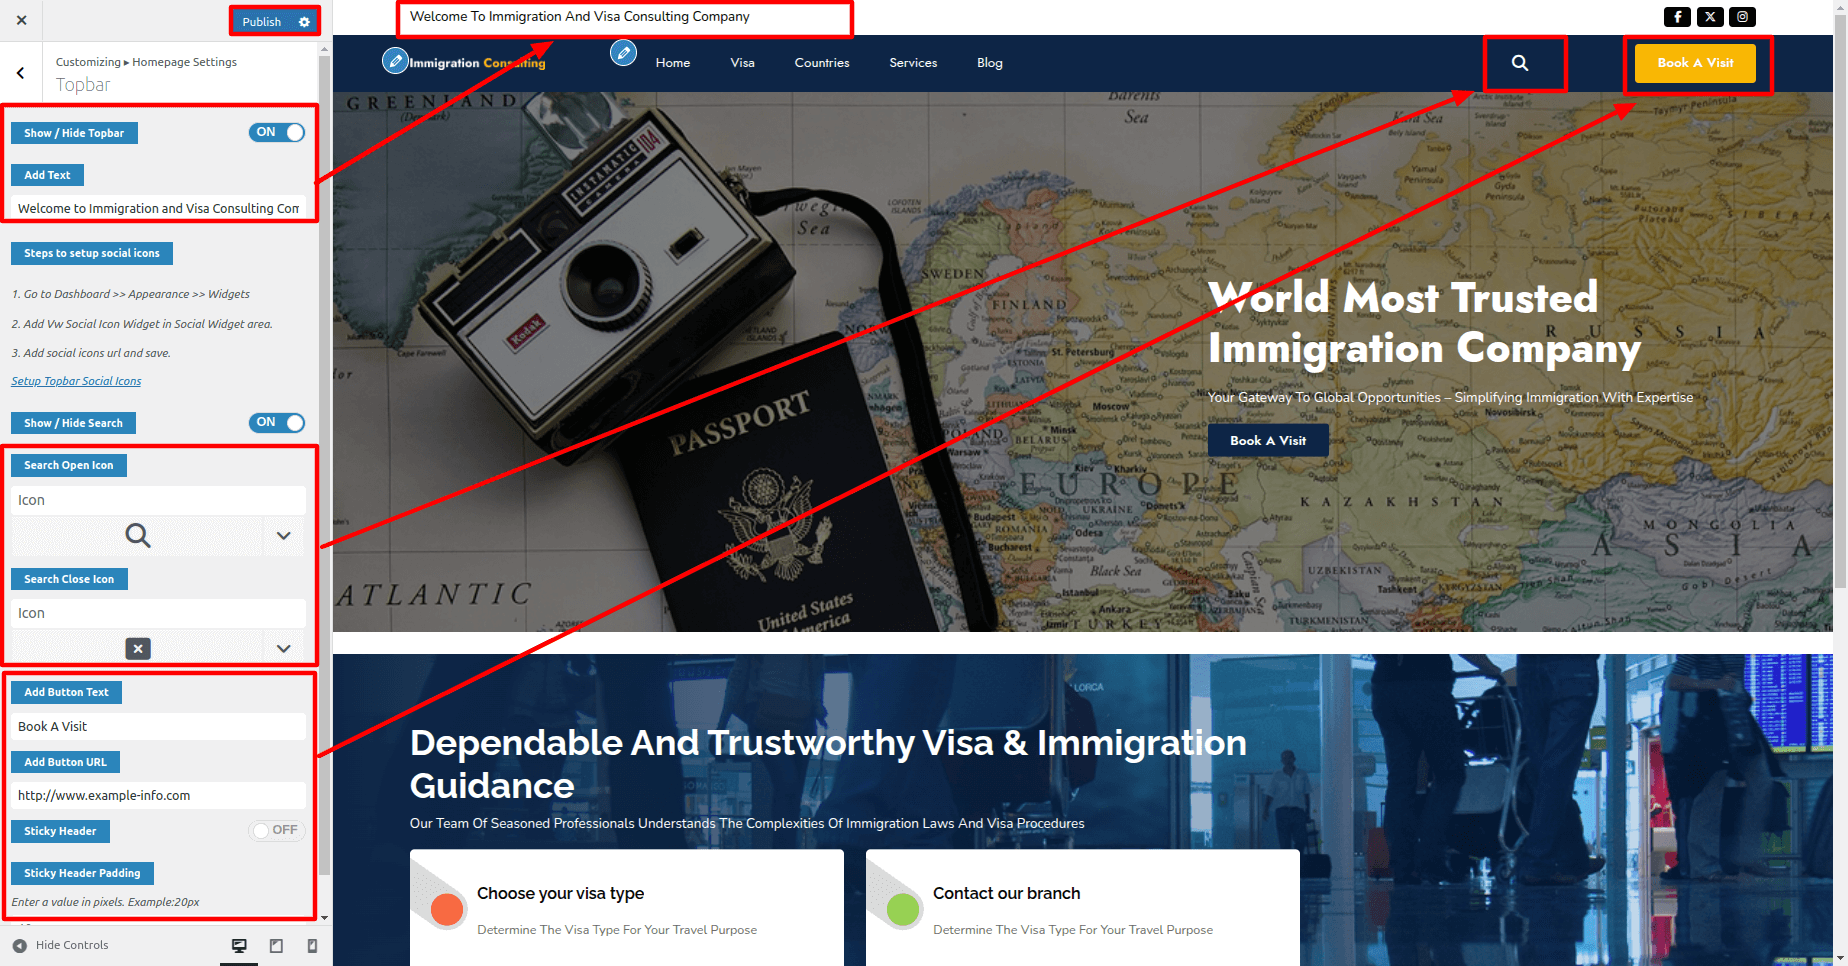Toggle the Show / Hide Search switch

tap(277, 423)
